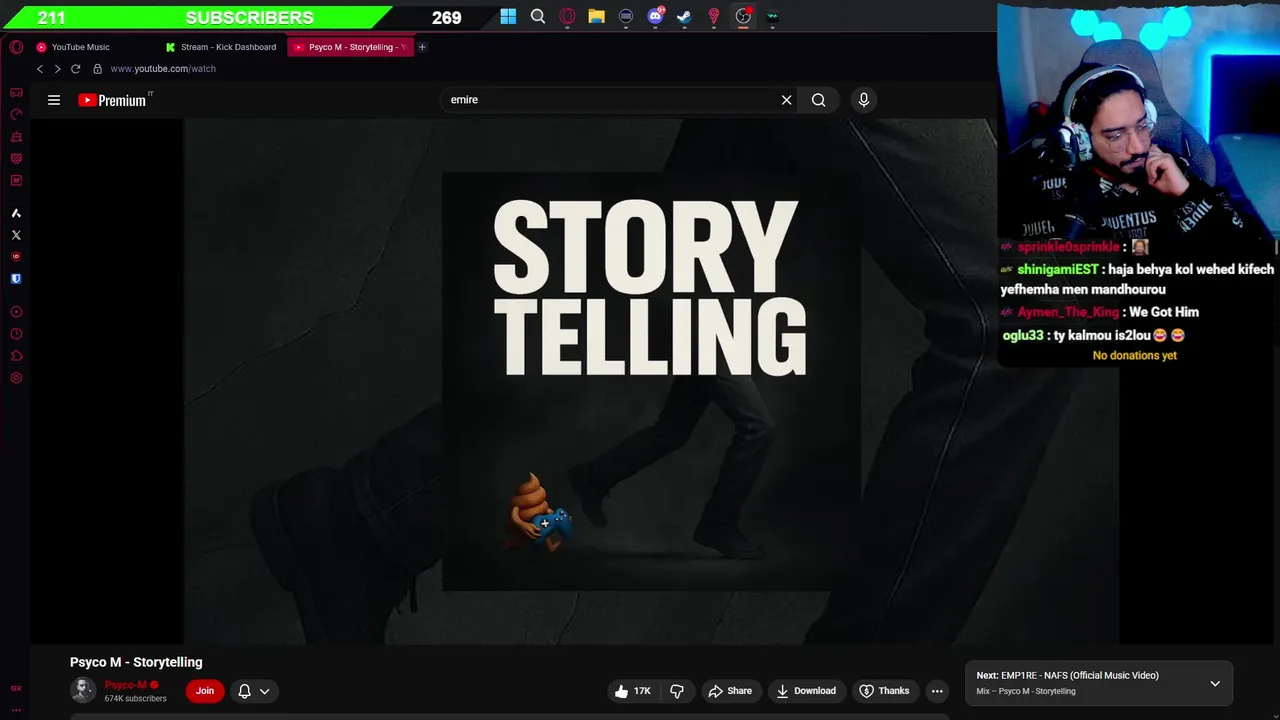This screenshot has width=1280, height=720.
Task: Open Extensions cube icon in the sidebar
Action: coord(16,356)
